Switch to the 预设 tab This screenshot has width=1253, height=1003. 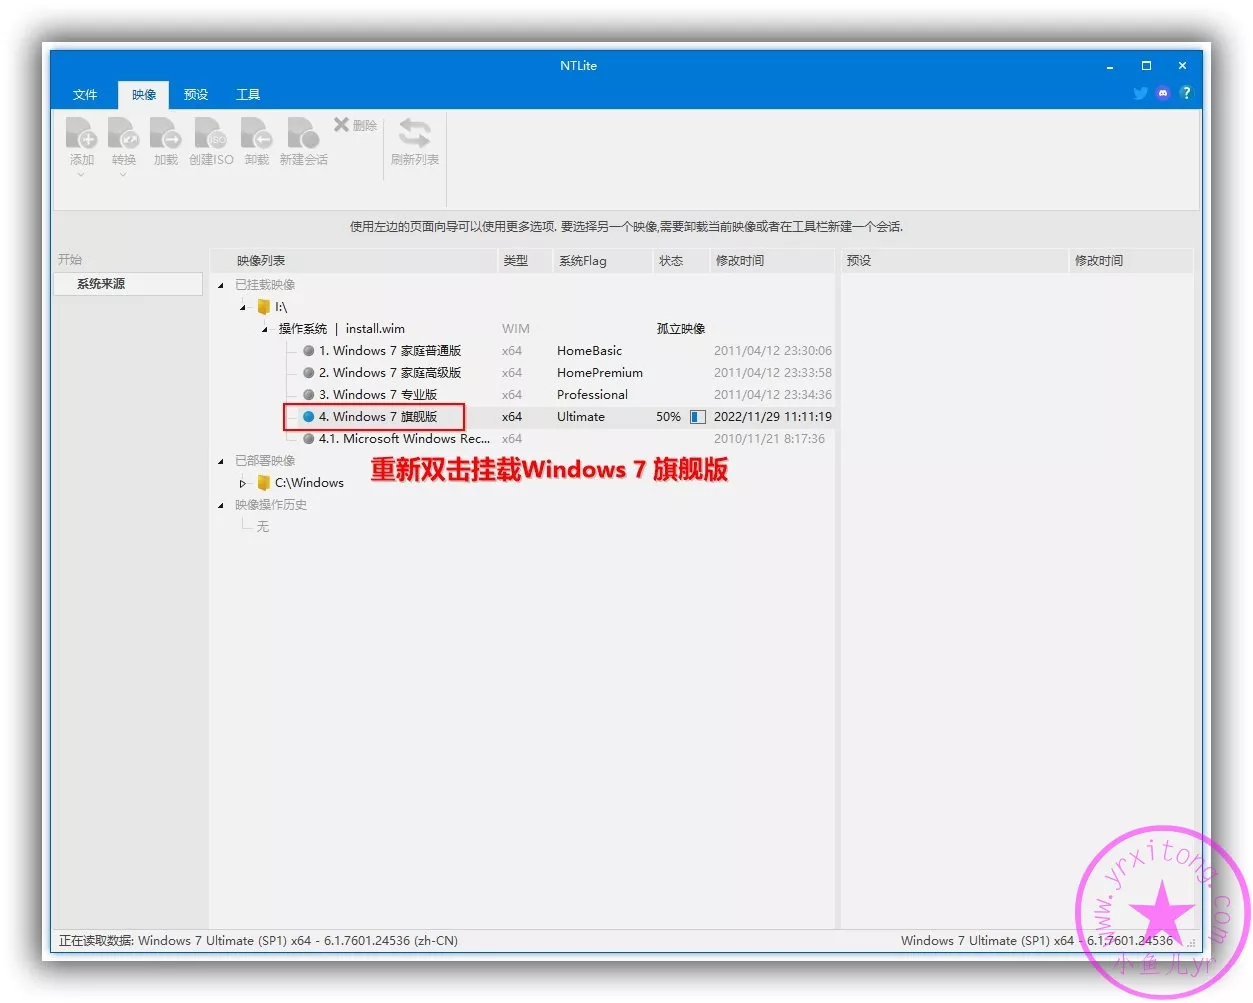coord(196,95)
